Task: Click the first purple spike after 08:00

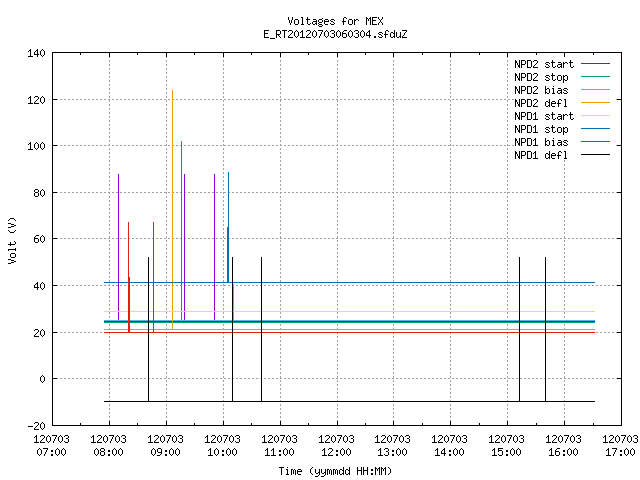Action: point(119,247)
